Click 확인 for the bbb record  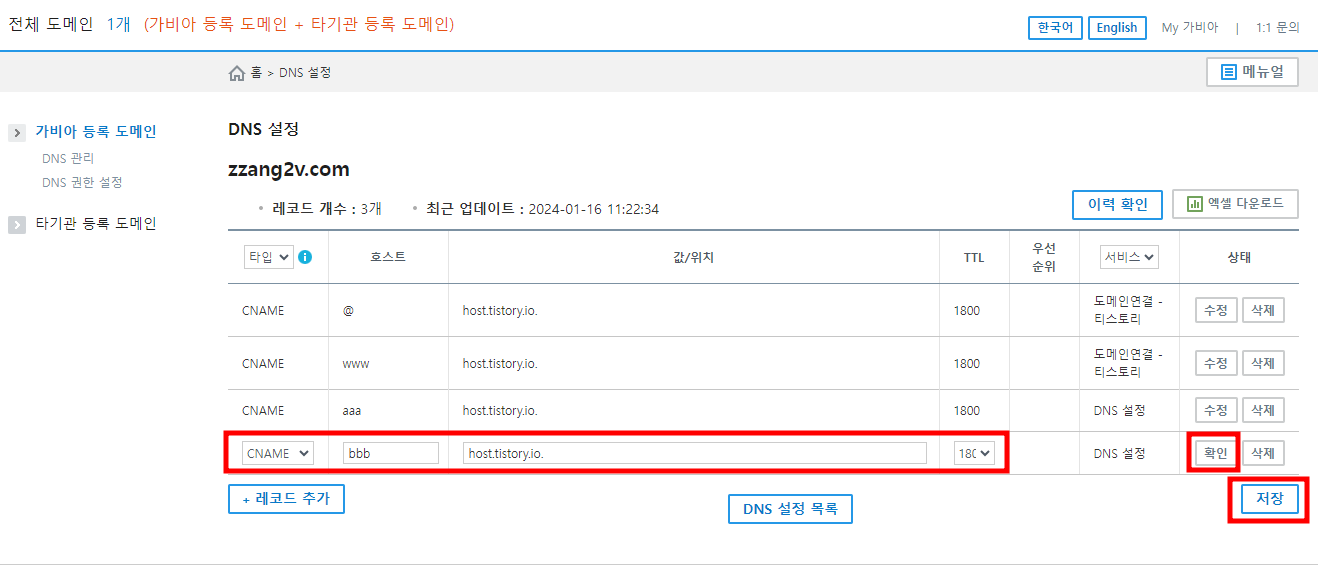coord(1216,453)
